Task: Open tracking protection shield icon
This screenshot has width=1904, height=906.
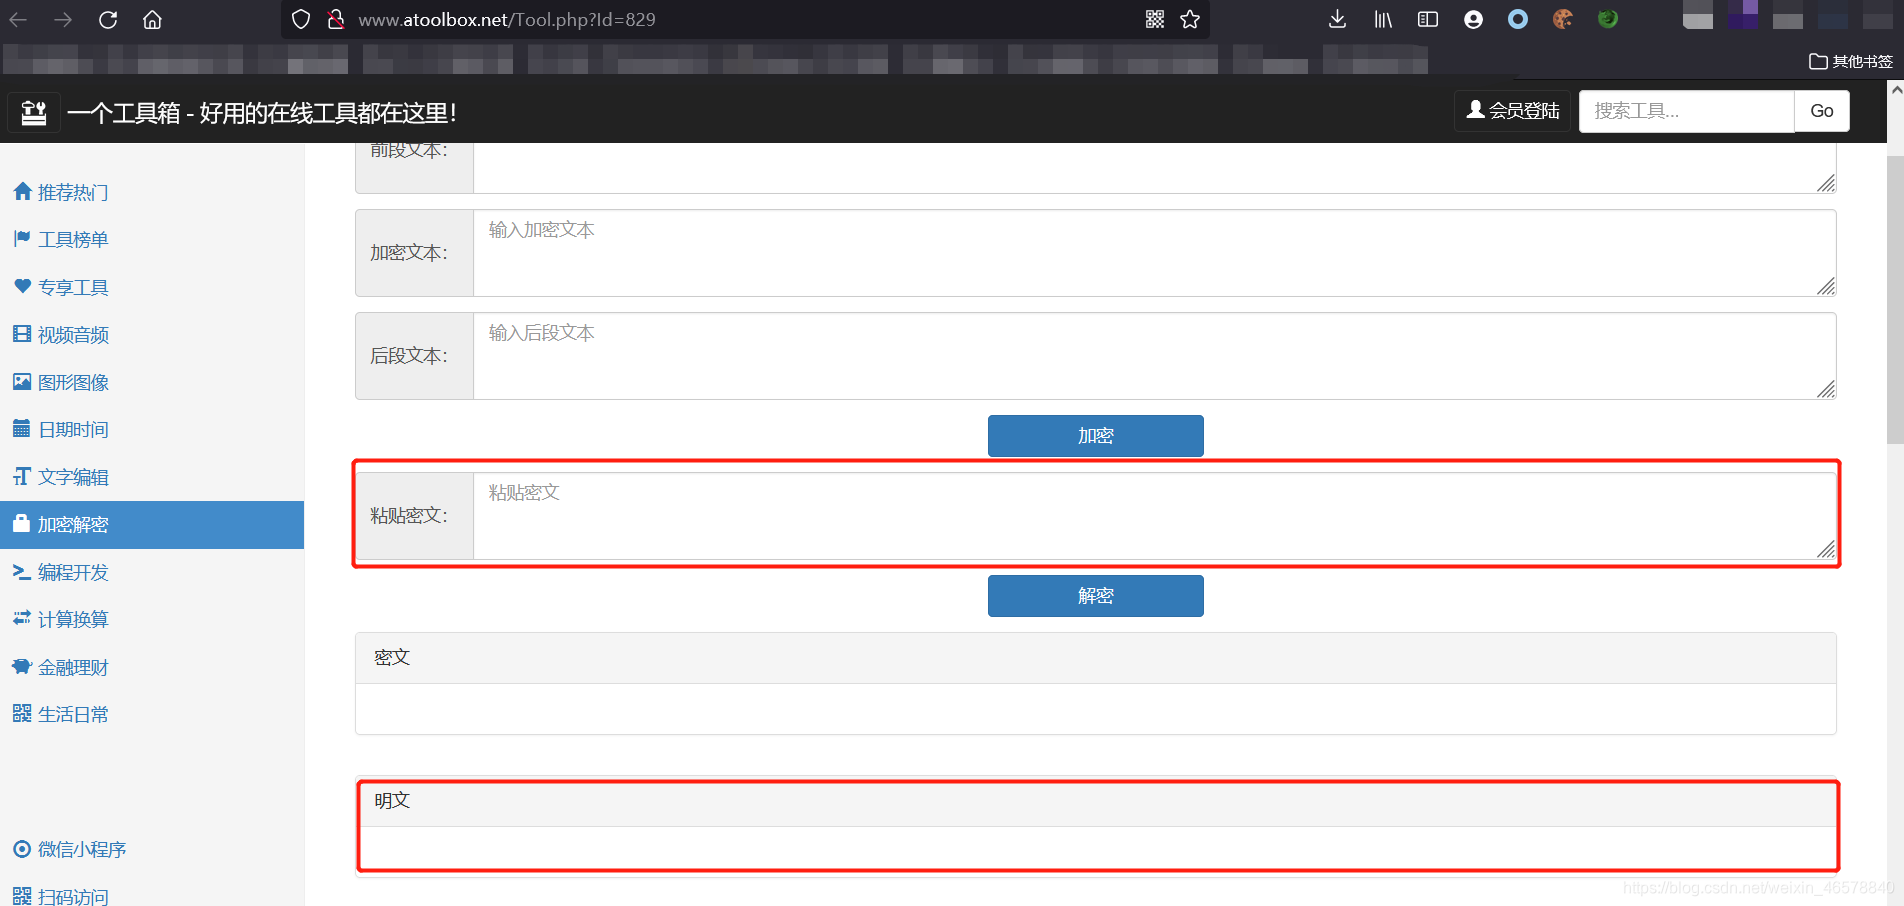Action: (x=301, y=19)
